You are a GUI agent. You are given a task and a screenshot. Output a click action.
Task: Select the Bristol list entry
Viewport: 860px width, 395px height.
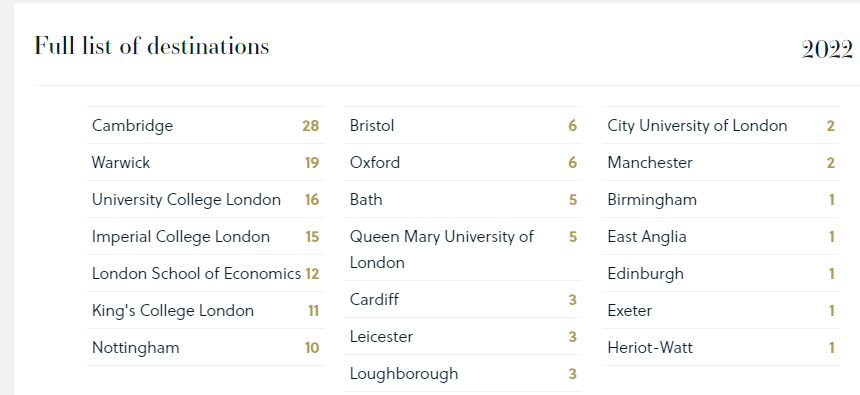pos(463,126)
